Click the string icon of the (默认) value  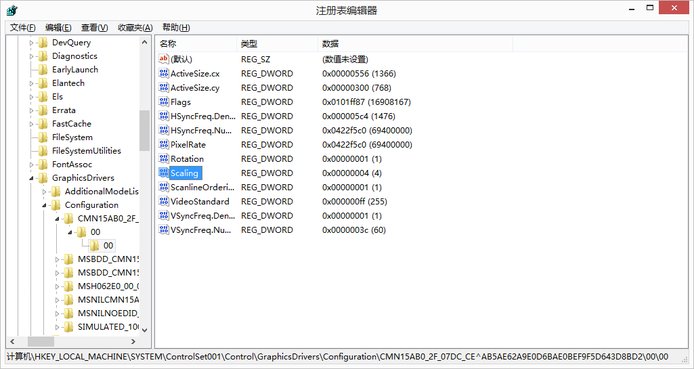coord(164,59)
